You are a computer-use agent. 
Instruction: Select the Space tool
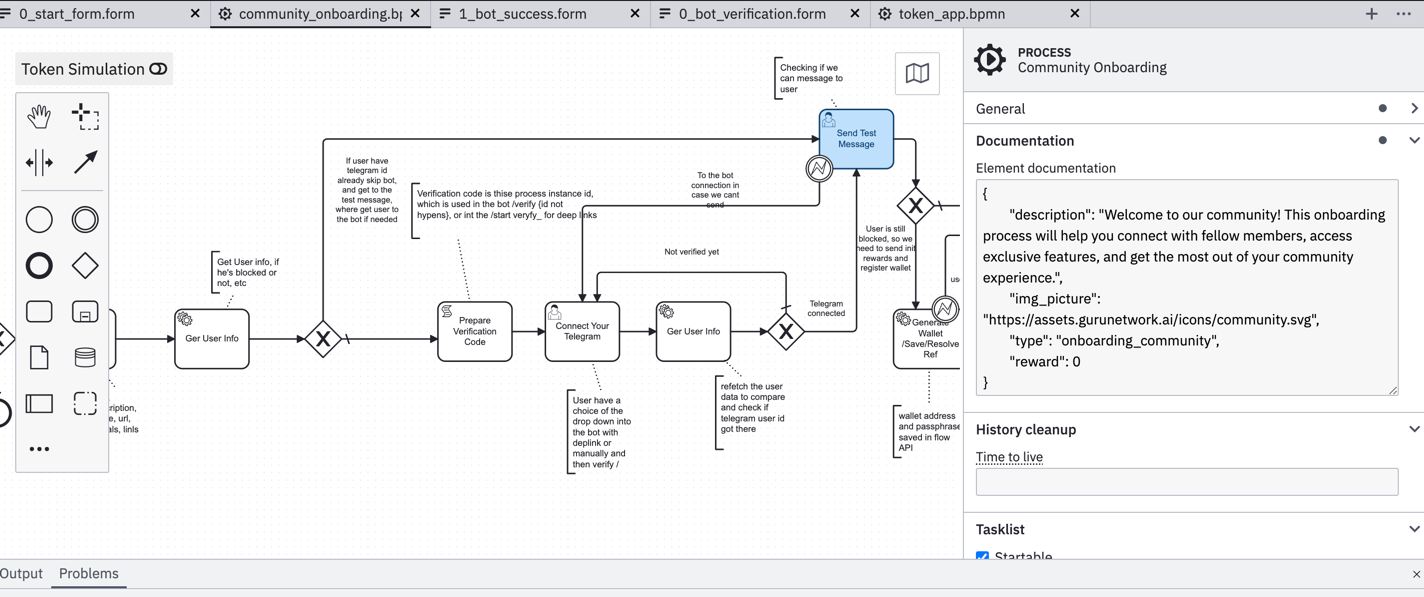(x=39, y=161)
